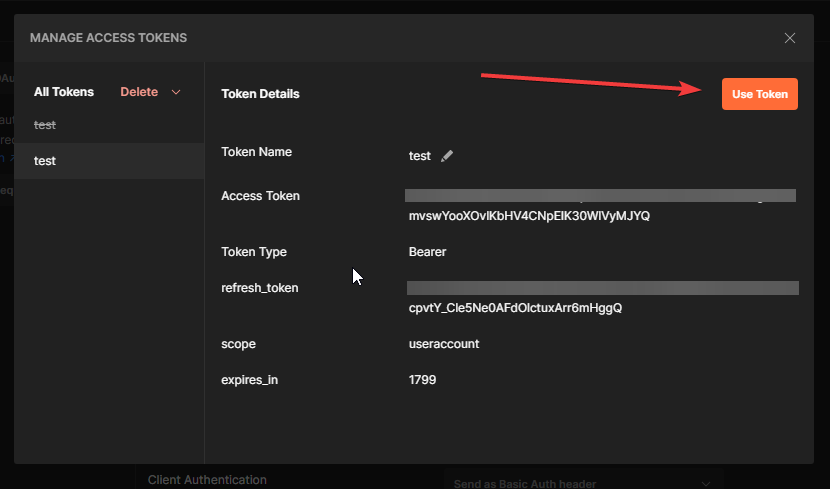Click the refresh_token field label
Image resolution: width=830 pixels, height=489 pixels.
(x=260, y=288)
